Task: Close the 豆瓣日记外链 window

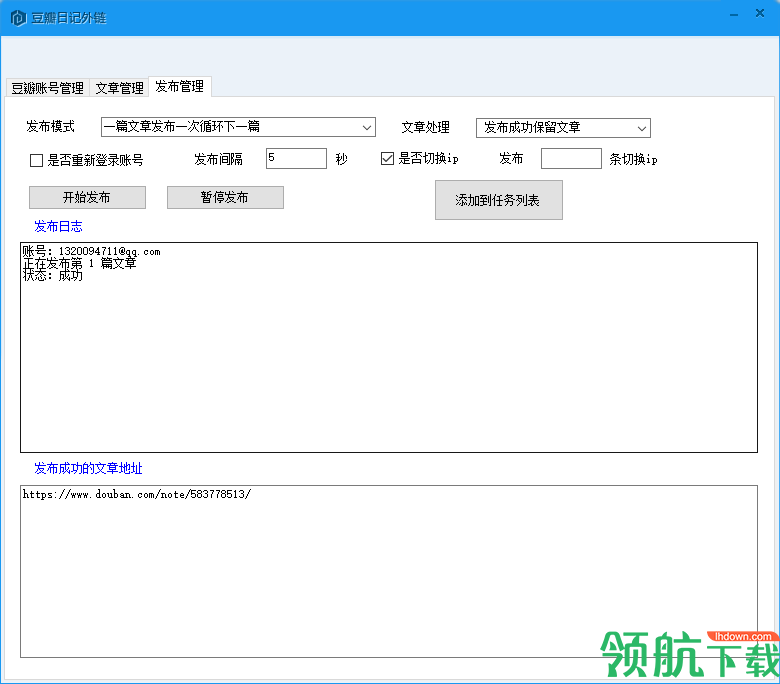Action: [x=760, y=13]
